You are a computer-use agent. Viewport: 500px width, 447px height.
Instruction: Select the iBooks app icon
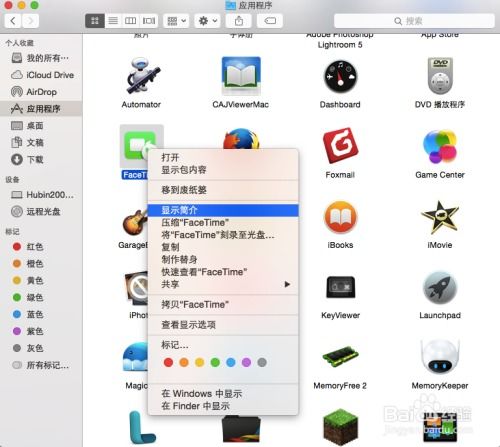340,217
